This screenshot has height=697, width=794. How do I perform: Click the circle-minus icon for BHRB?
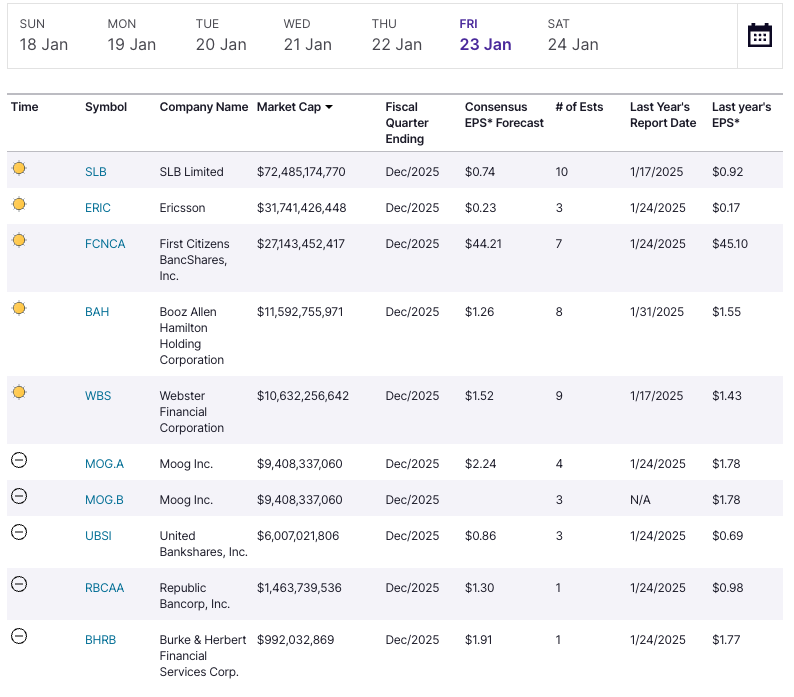pos(19,637)
